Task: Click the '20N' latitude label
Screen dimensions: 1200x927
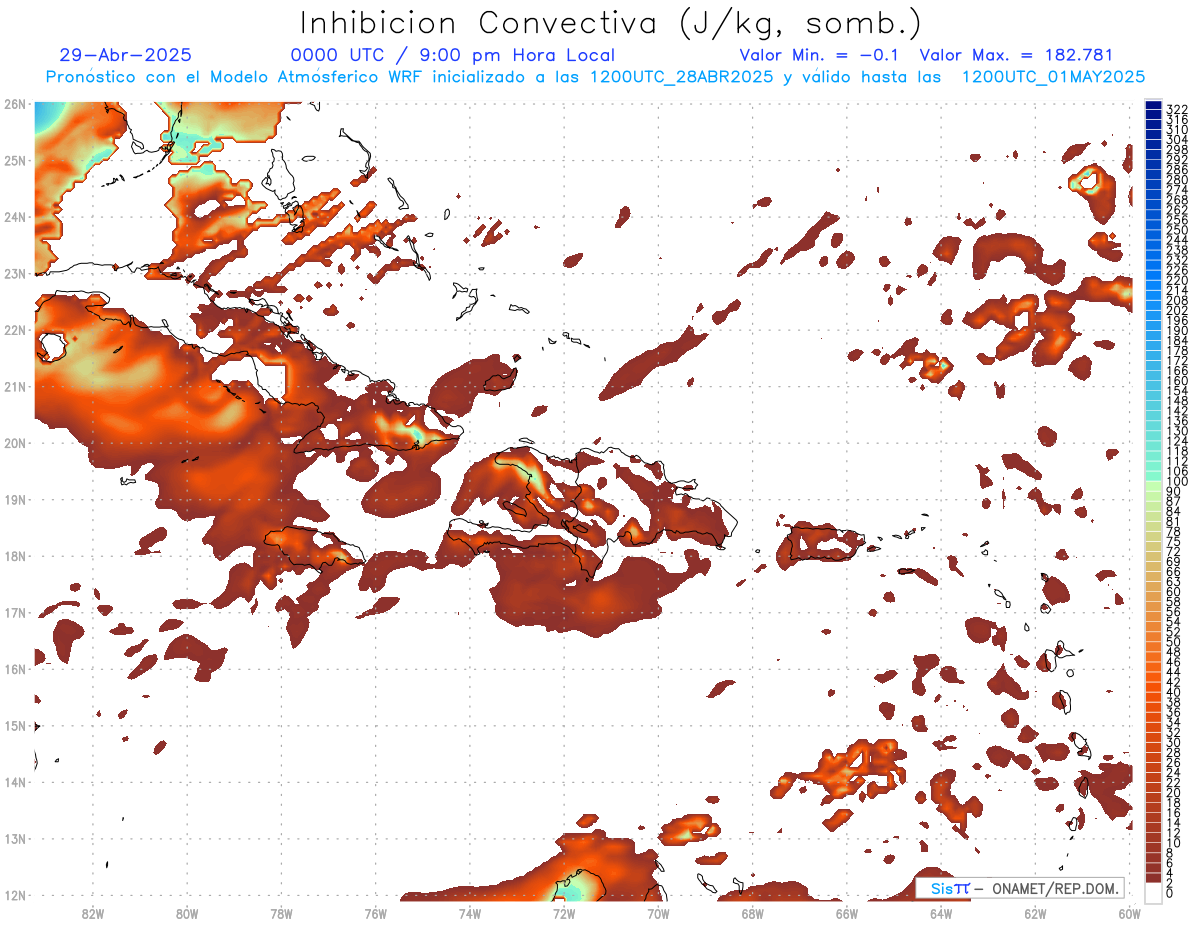Action: (x=15, y=443)
